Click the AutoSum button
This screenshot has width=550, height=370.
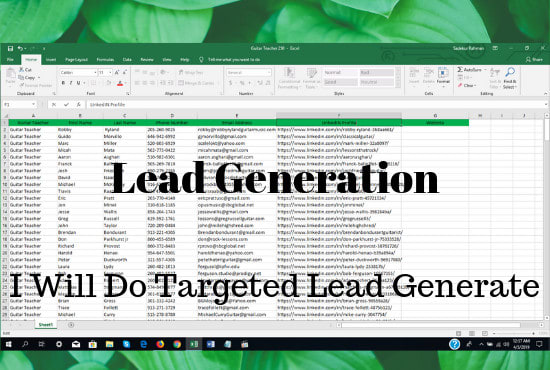point(470,70)
